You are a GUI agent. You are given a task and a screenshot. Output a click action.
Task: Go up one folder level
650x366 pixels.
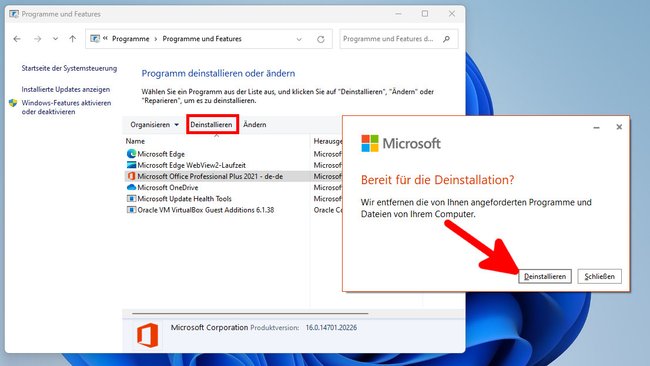pos(73,39)
